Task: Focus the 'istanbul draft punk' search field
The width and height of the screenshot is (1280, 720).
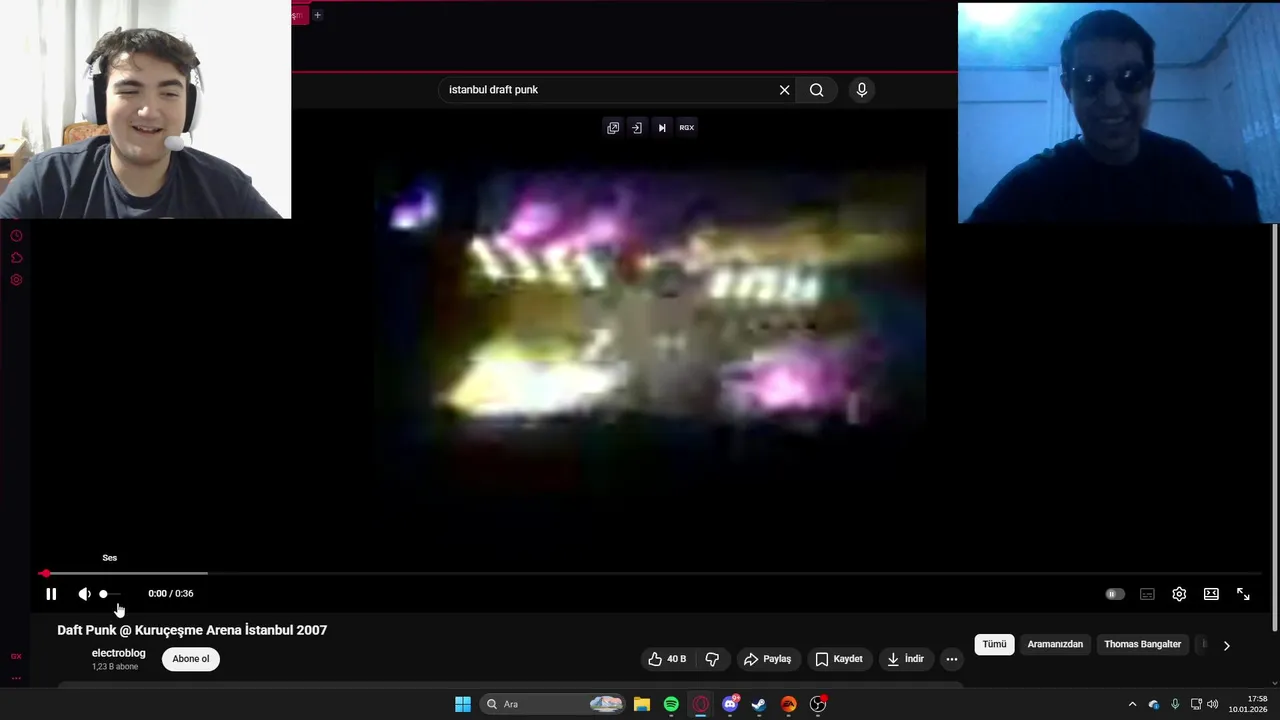Action: click(610, 90)
